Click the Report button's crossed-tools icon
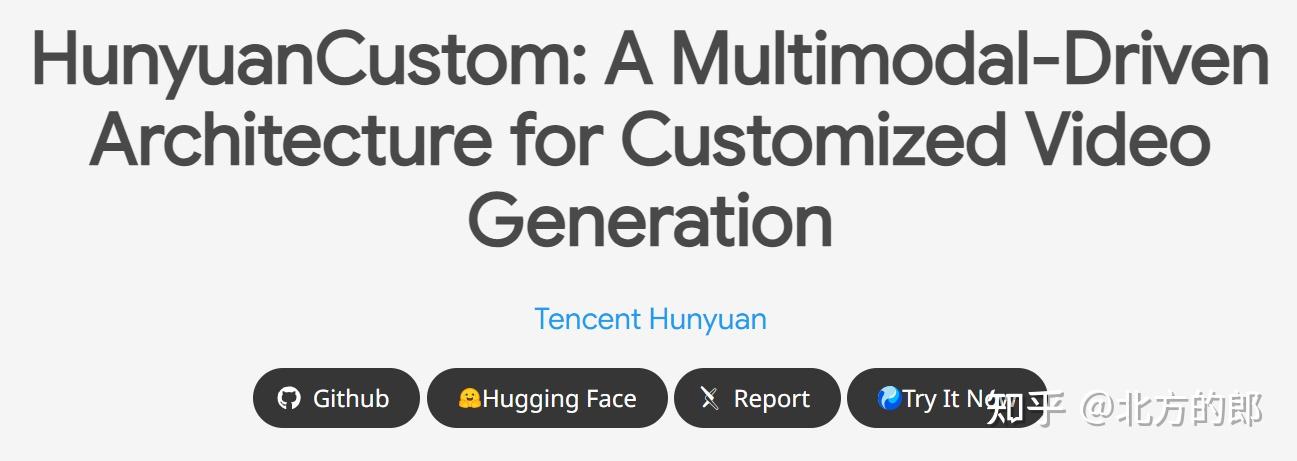 pos(710,398)
